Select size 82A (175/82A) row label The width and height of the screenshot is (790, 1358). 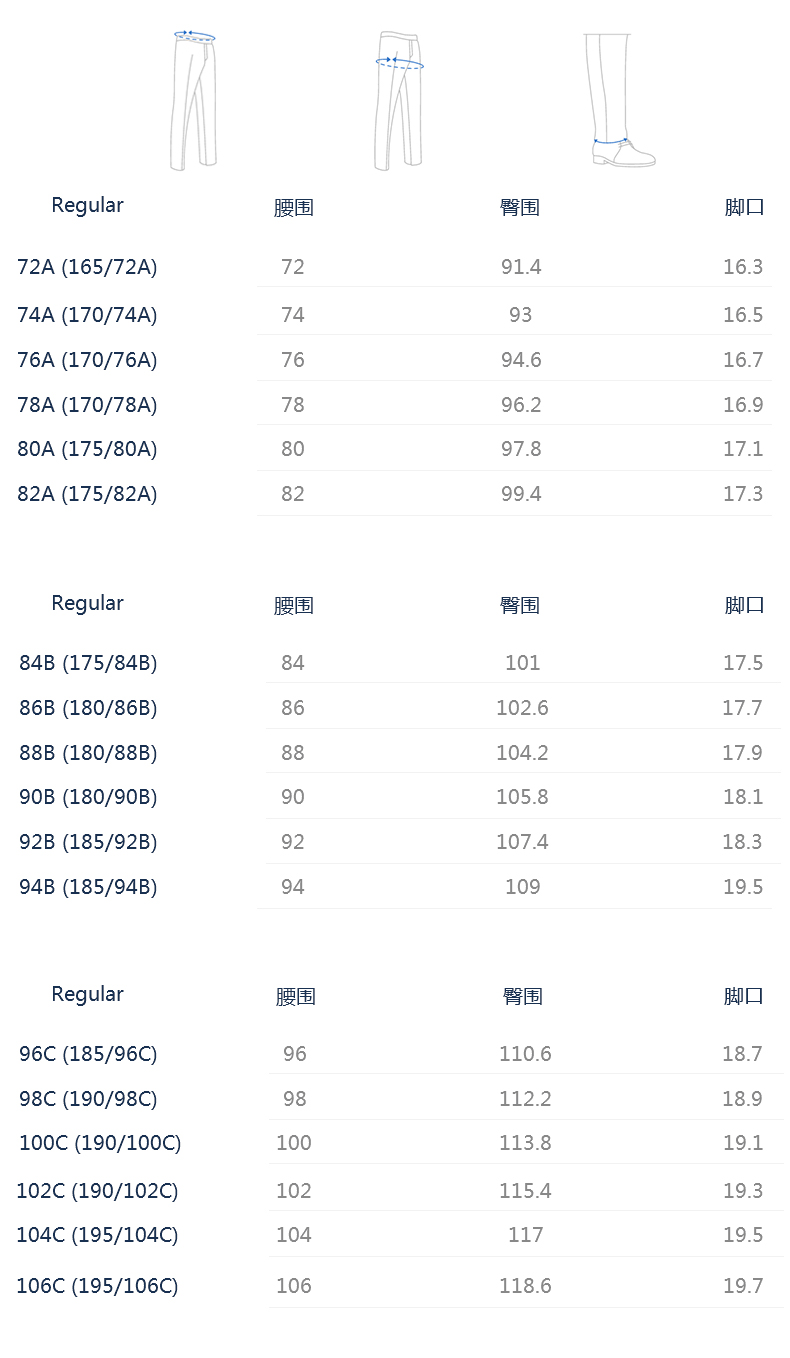pyautogui.click(x=87, y=494)
